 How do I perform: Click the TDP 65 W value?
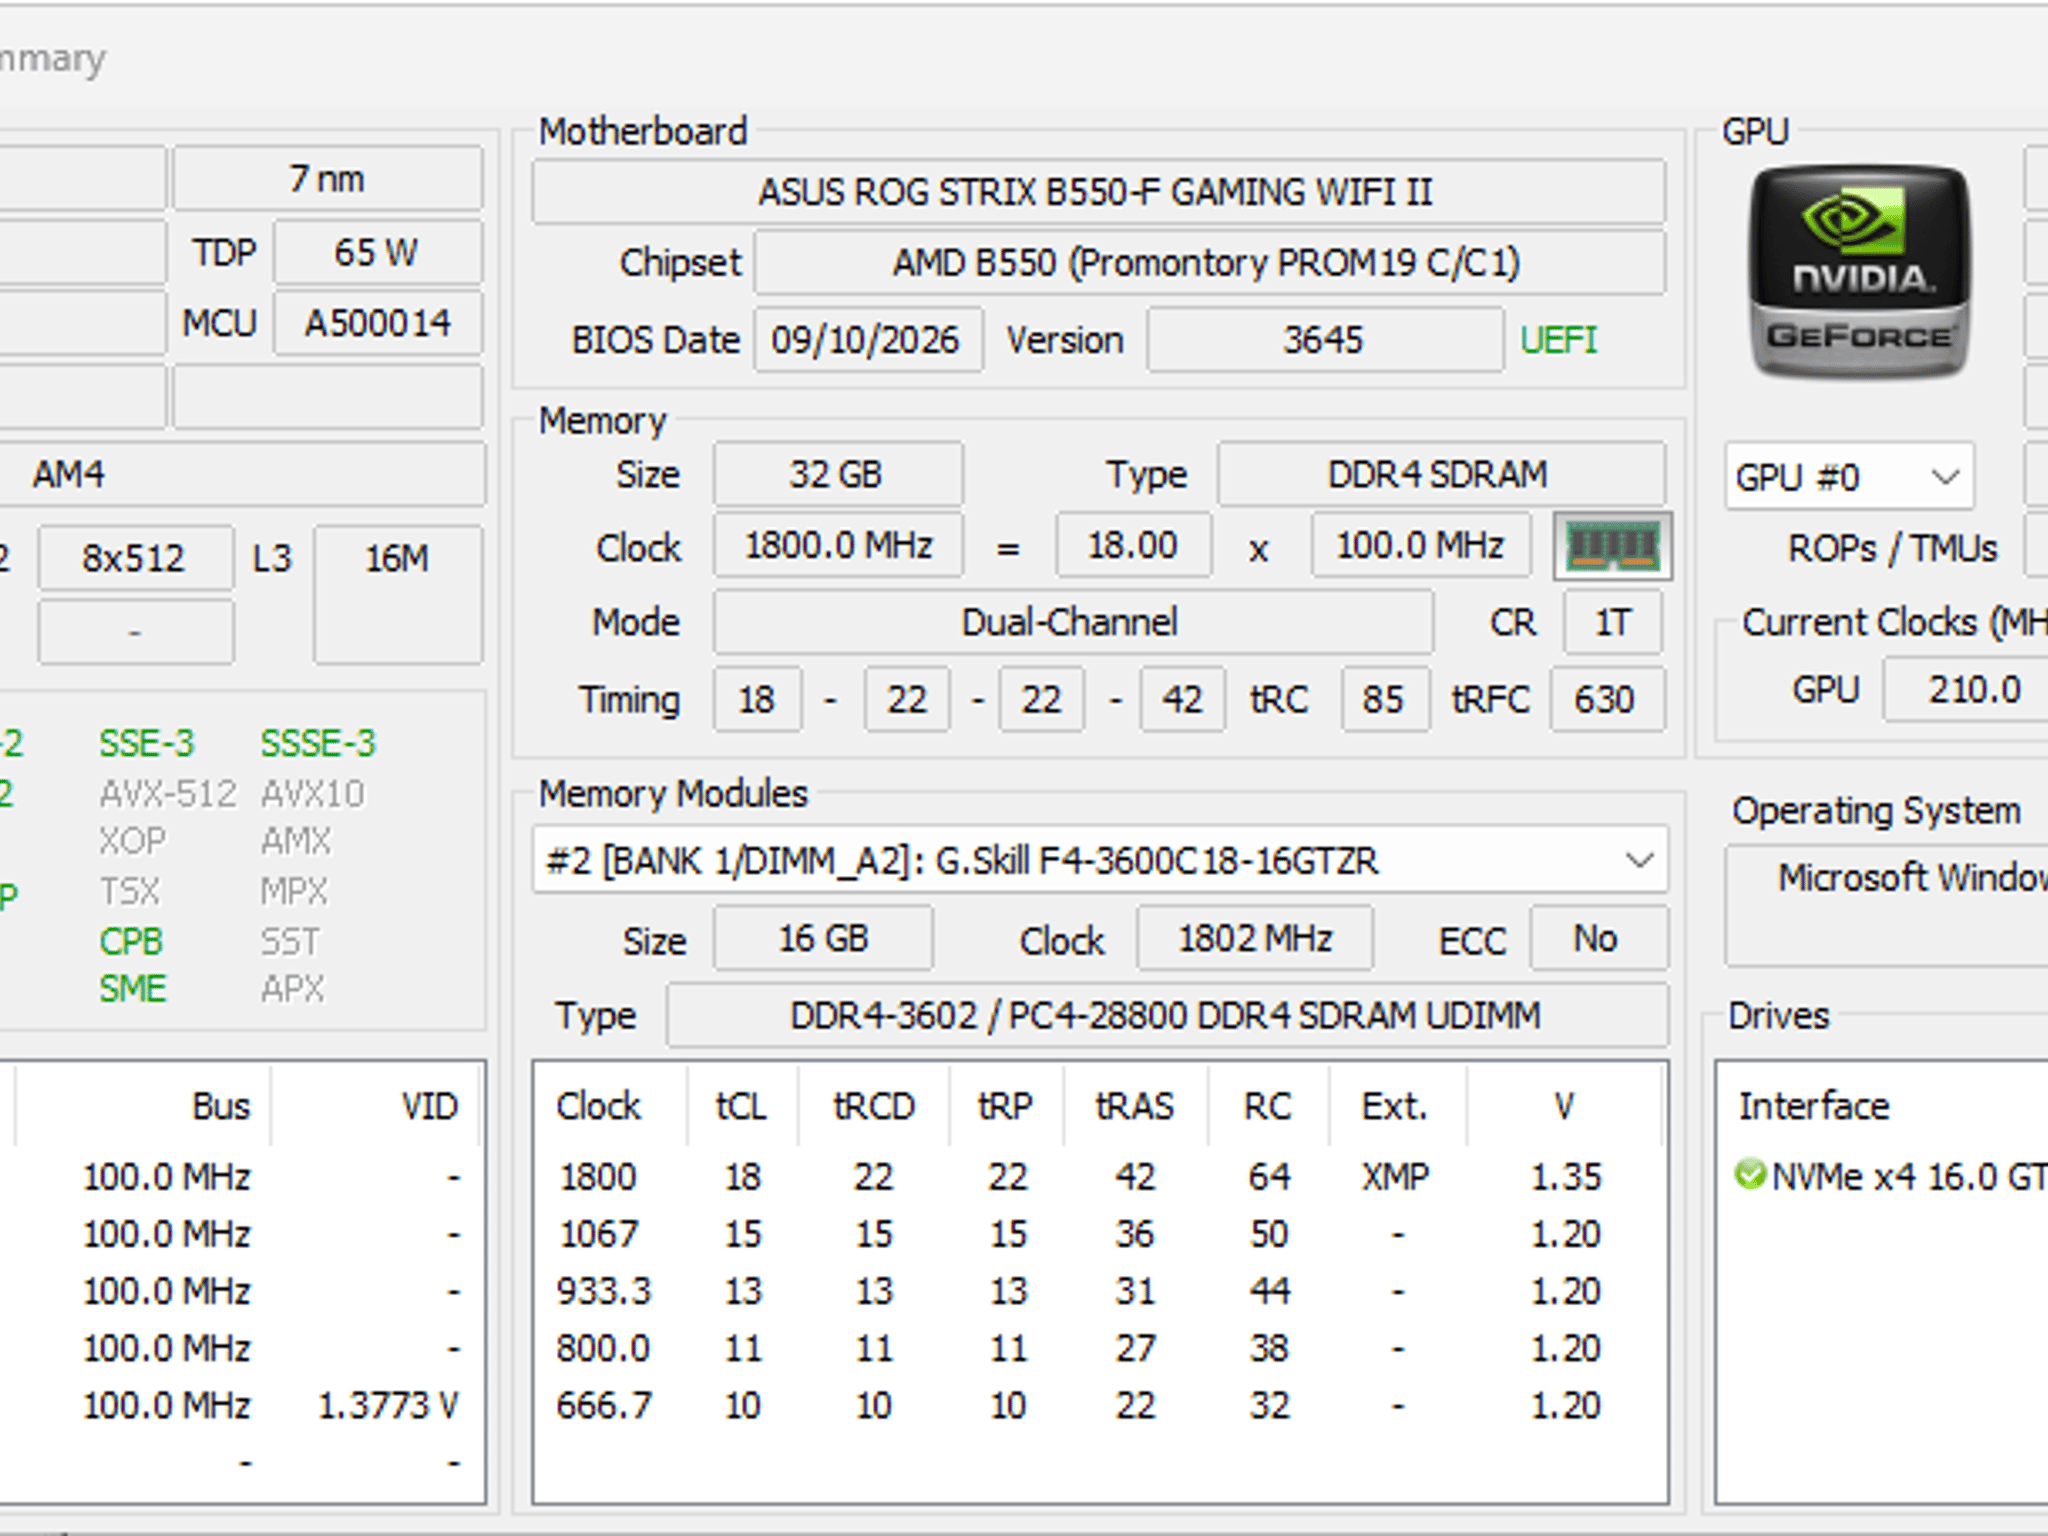pyautogui.click(x=377, y=252)
